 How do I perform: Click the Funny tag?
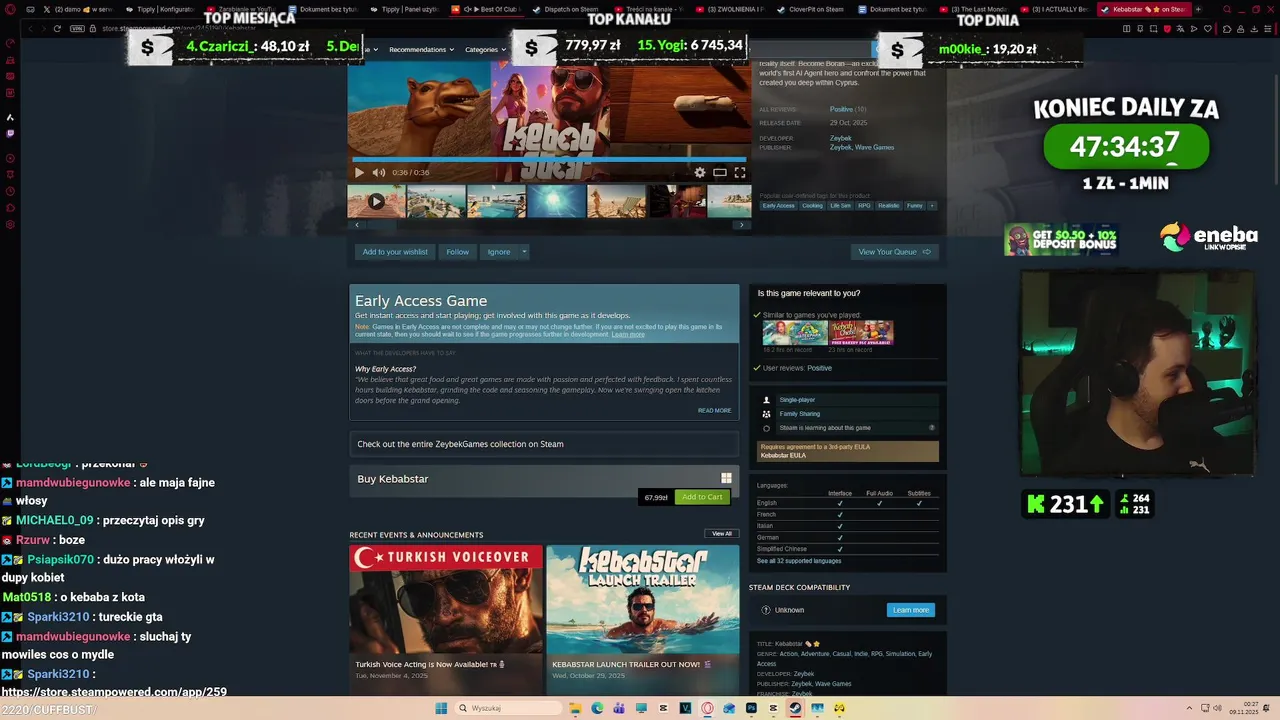click(x=914, y=206)
